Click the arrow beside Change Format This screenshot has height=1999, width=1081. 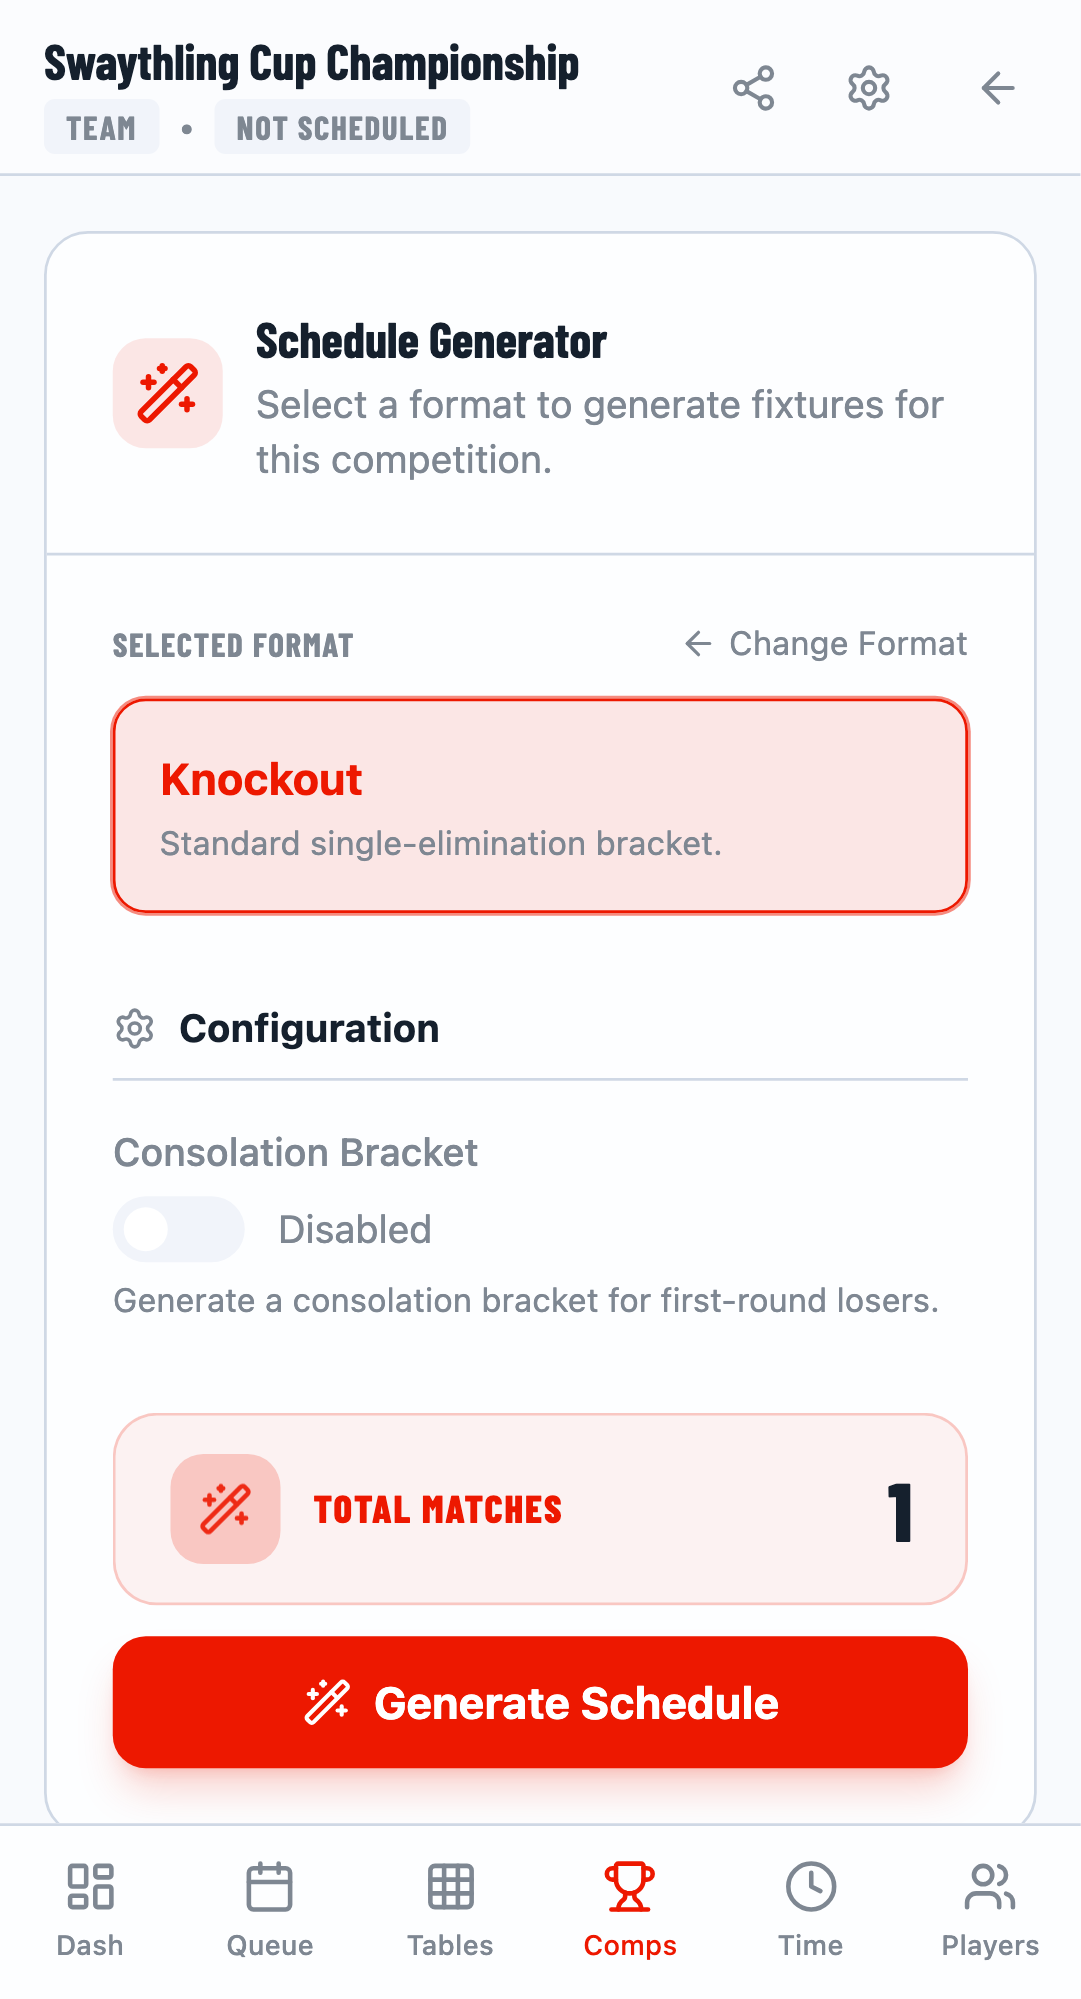(x=697, y=644)
